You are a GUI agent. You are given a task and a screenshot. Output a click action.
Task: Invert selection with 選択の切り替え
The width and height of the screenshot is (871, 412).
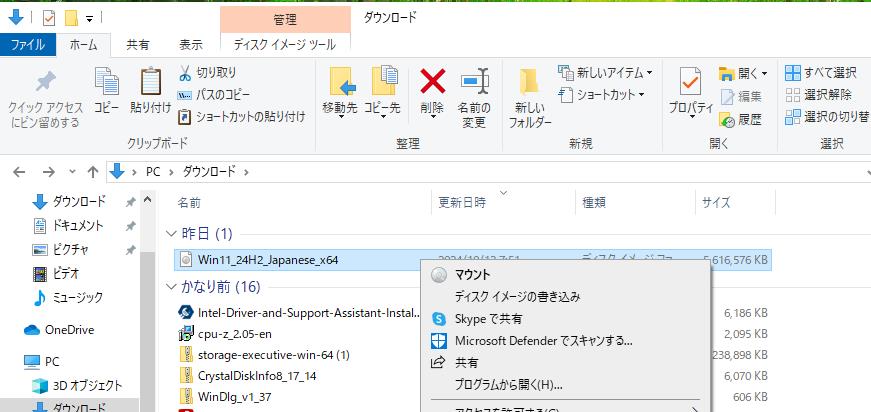pyautogui.click(x=827, y=117)
